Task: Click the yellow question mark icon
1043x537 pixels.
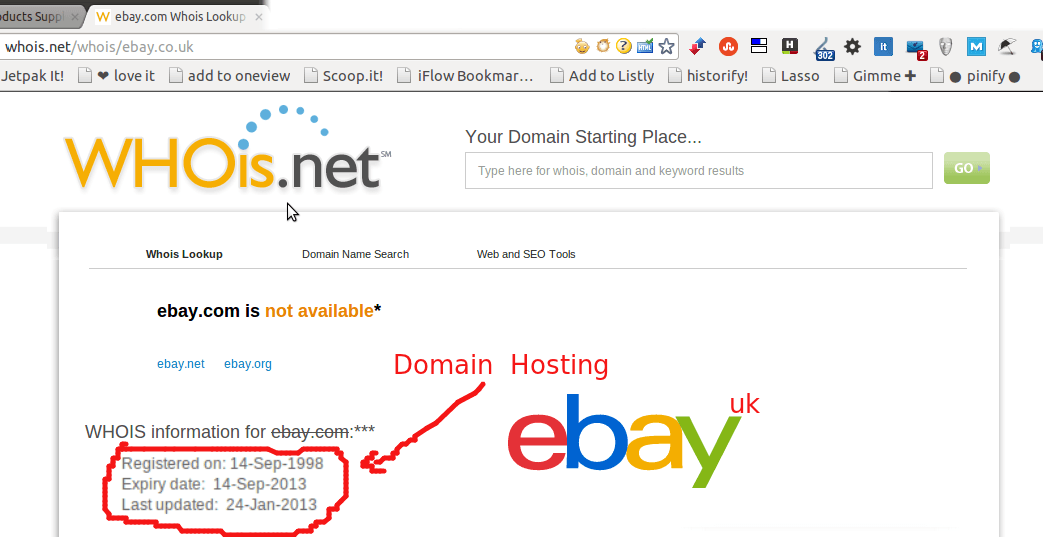Action: pyautogui.click(x=623, y=46)
